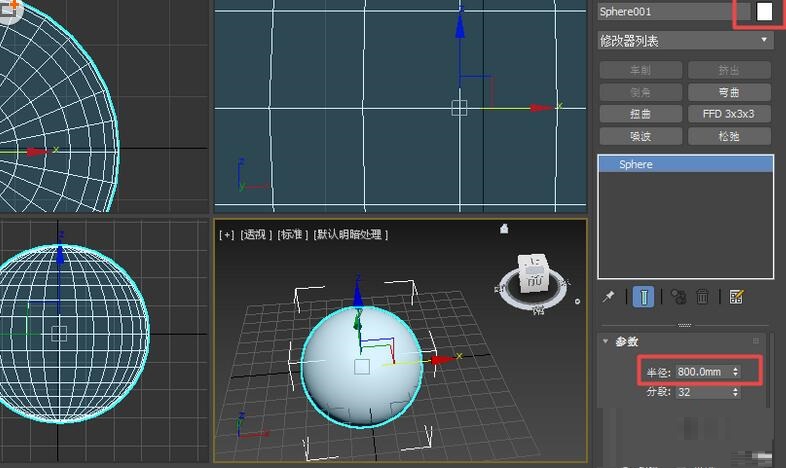Open the 修改器列表 modifier list dropdown
The height and width of the screenshot is (468, 786).
(685, 41)
